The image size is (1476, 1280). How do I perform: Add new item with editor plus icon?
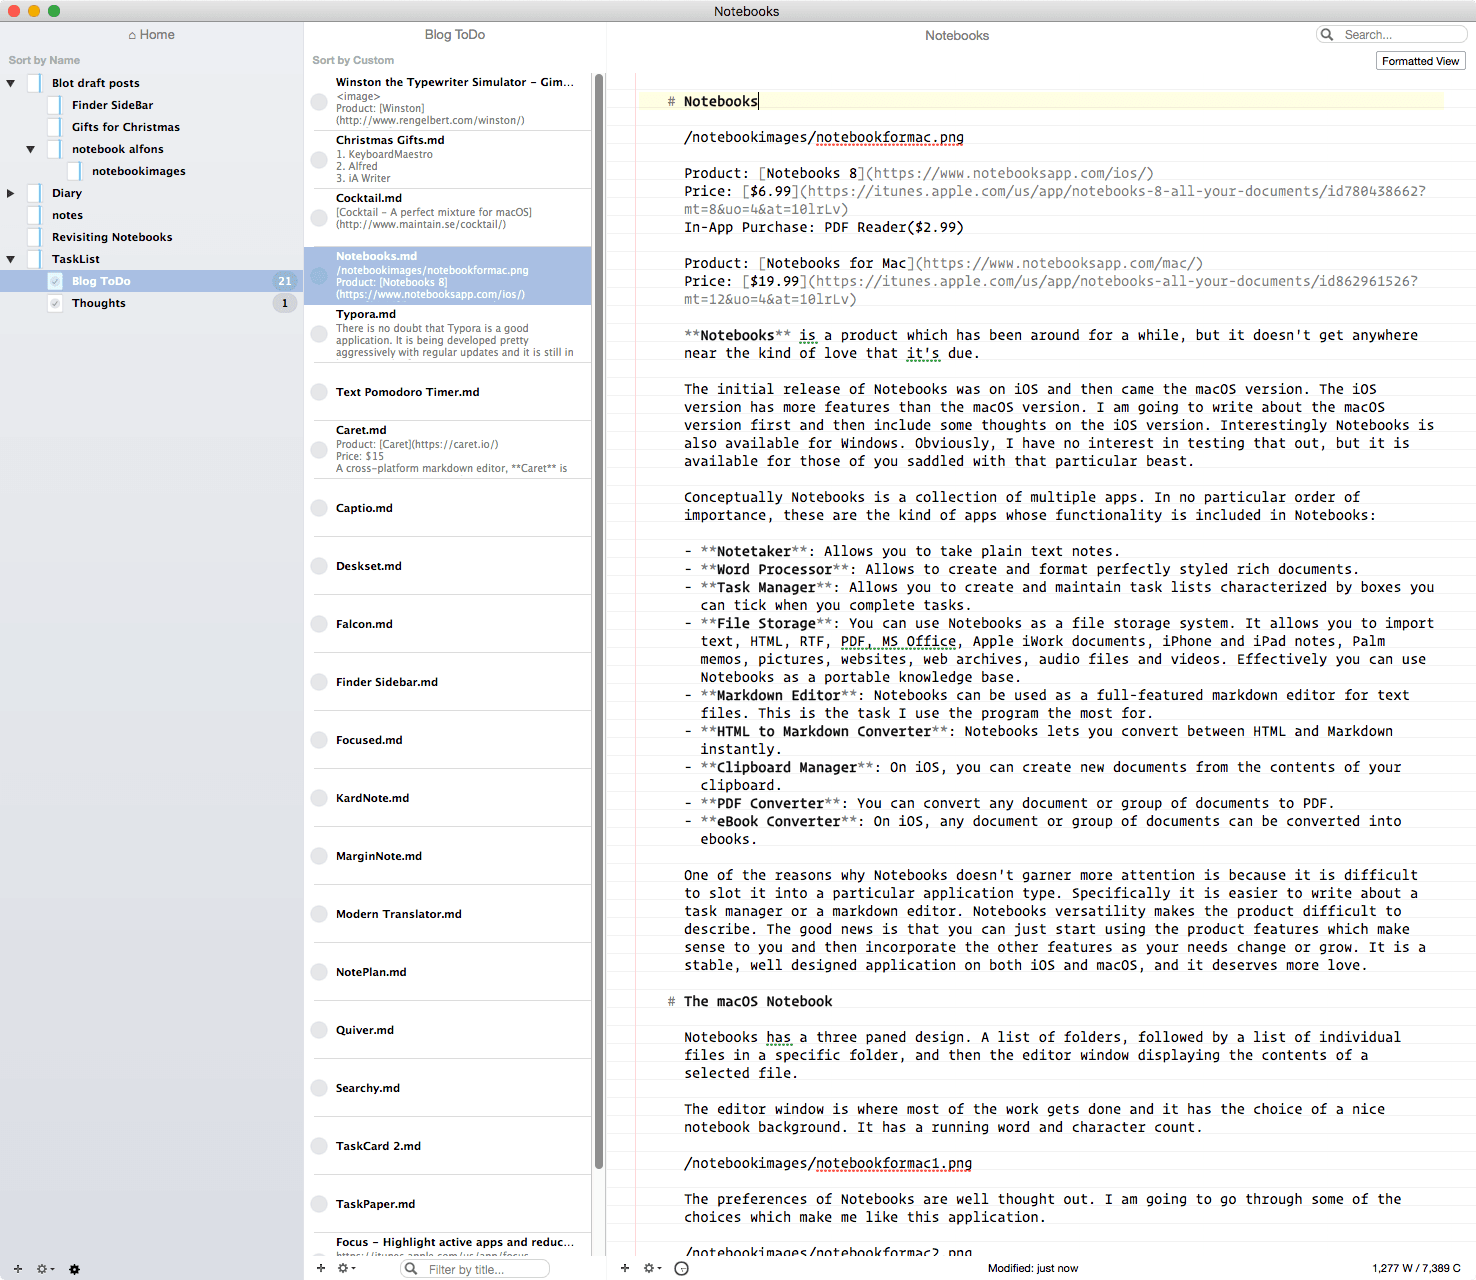click(x=625, y=1268)
